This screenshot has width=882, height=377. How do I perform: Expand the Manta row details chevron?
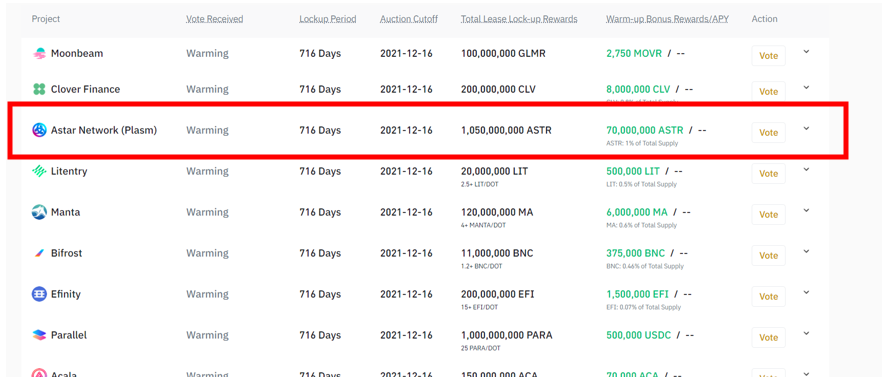(x=806, y=210)
